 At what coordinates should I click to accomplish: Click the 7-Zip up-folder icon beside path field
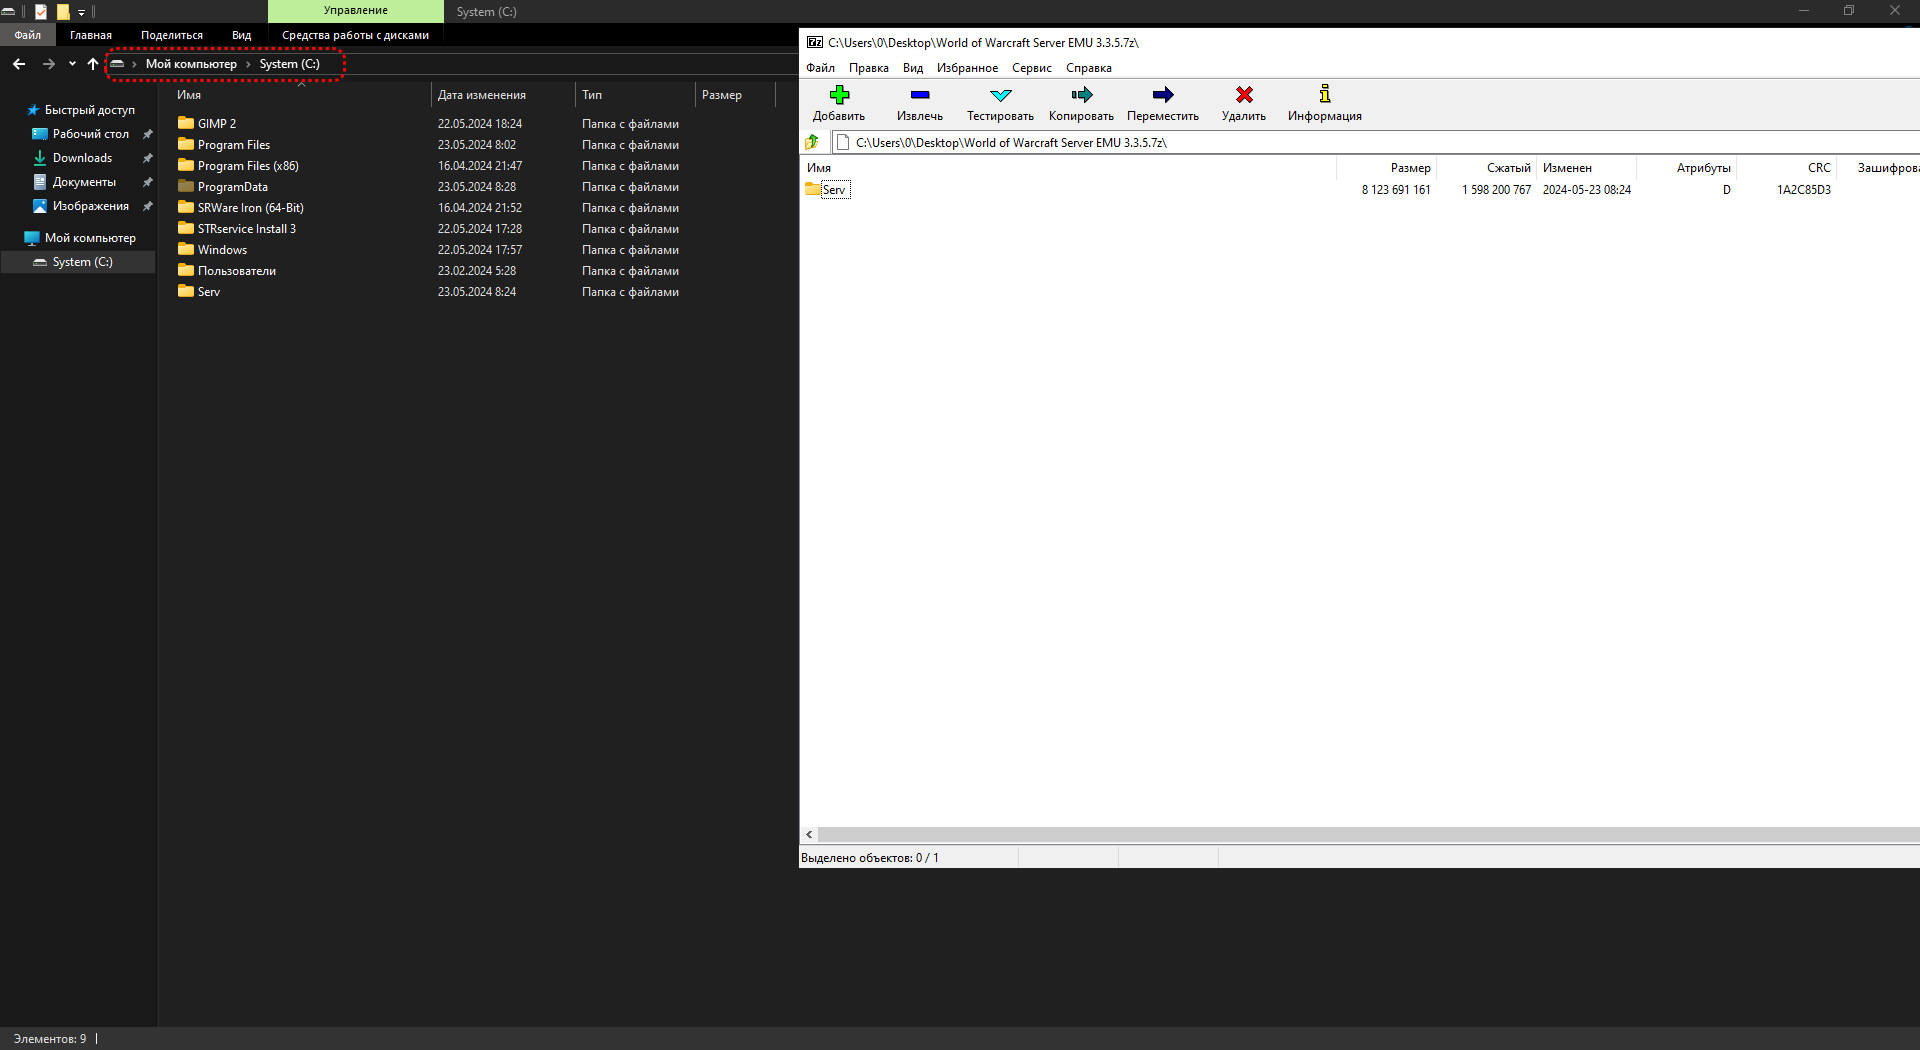[x=812, y=143]
